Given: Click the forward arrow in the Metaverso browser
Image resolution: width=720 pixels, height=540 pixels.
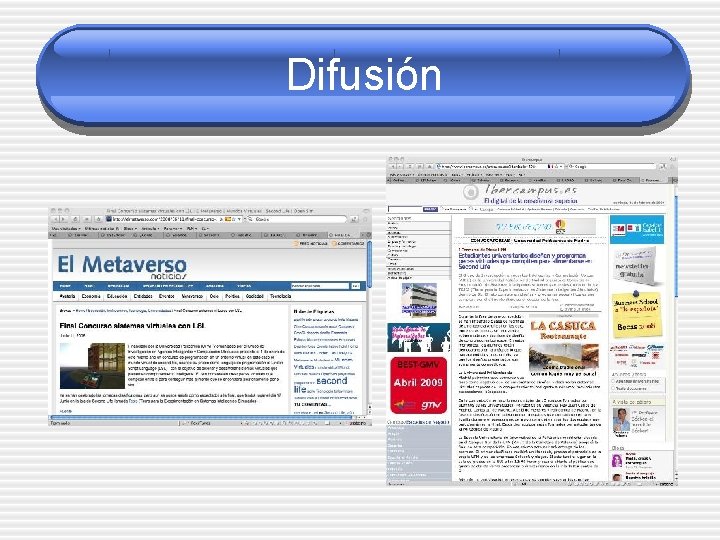Looking at the screenshot, I should (64, 219).
